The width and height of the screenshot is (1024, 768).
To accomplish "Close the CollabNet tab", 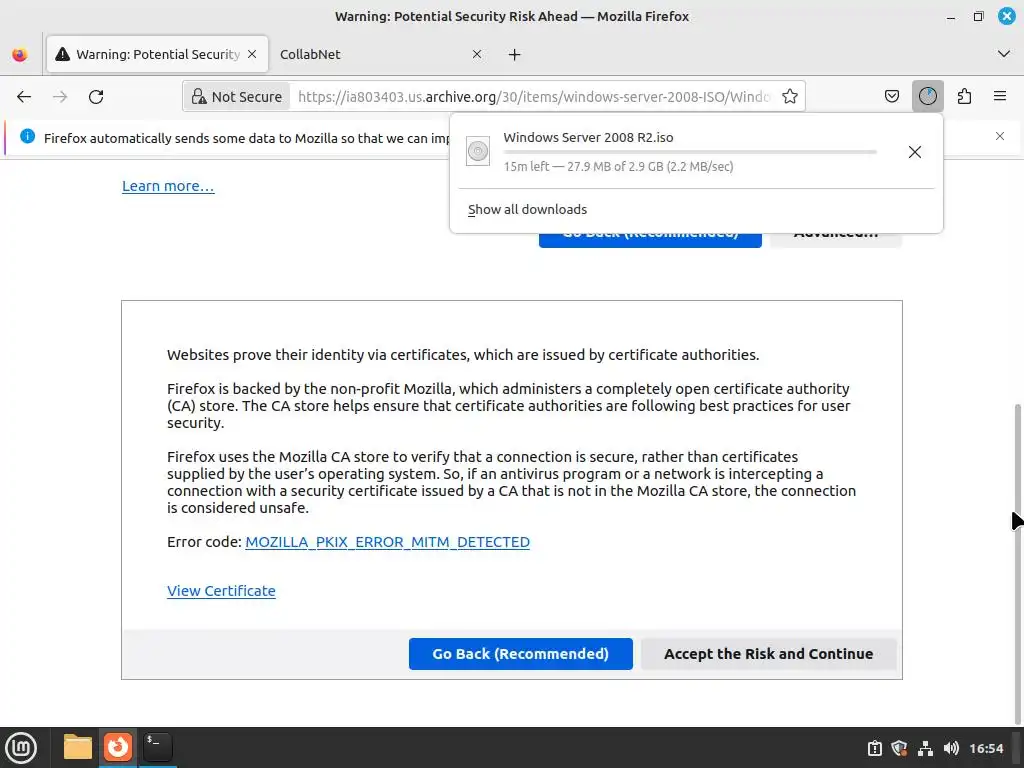I will click(477, 54).
